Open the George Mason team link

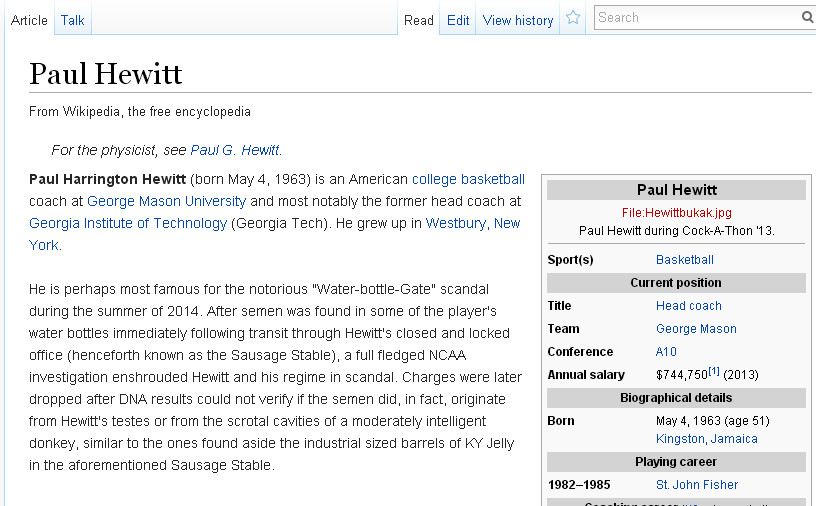[696, 329]
